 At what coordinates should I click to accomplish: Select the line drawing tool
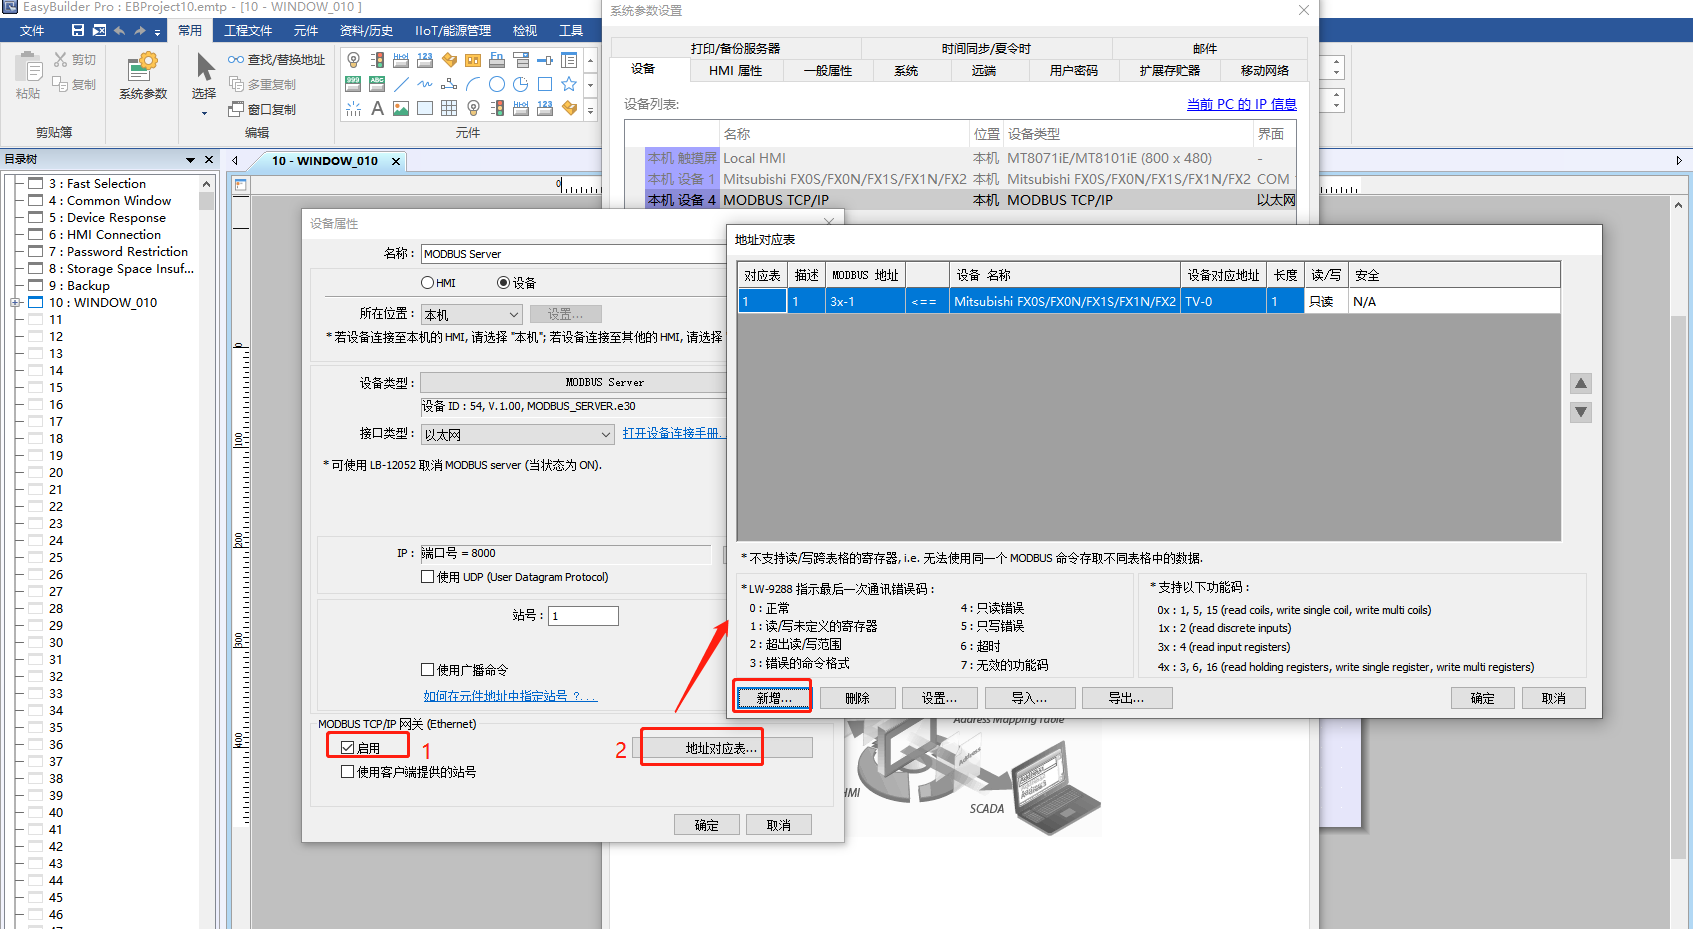click(x=401, y=84)
